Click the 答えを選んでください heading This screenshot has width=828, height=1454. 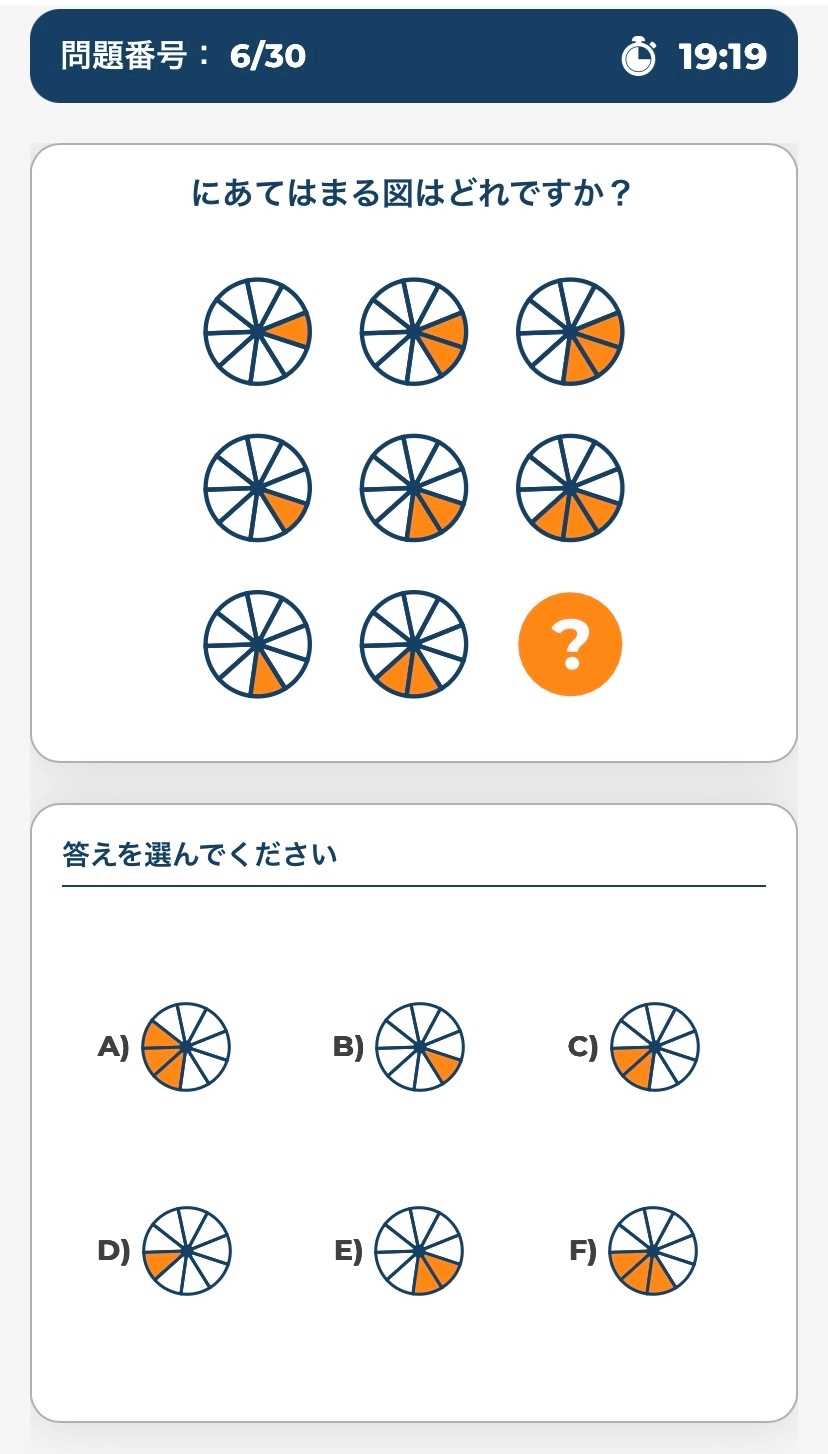point(200,855)
